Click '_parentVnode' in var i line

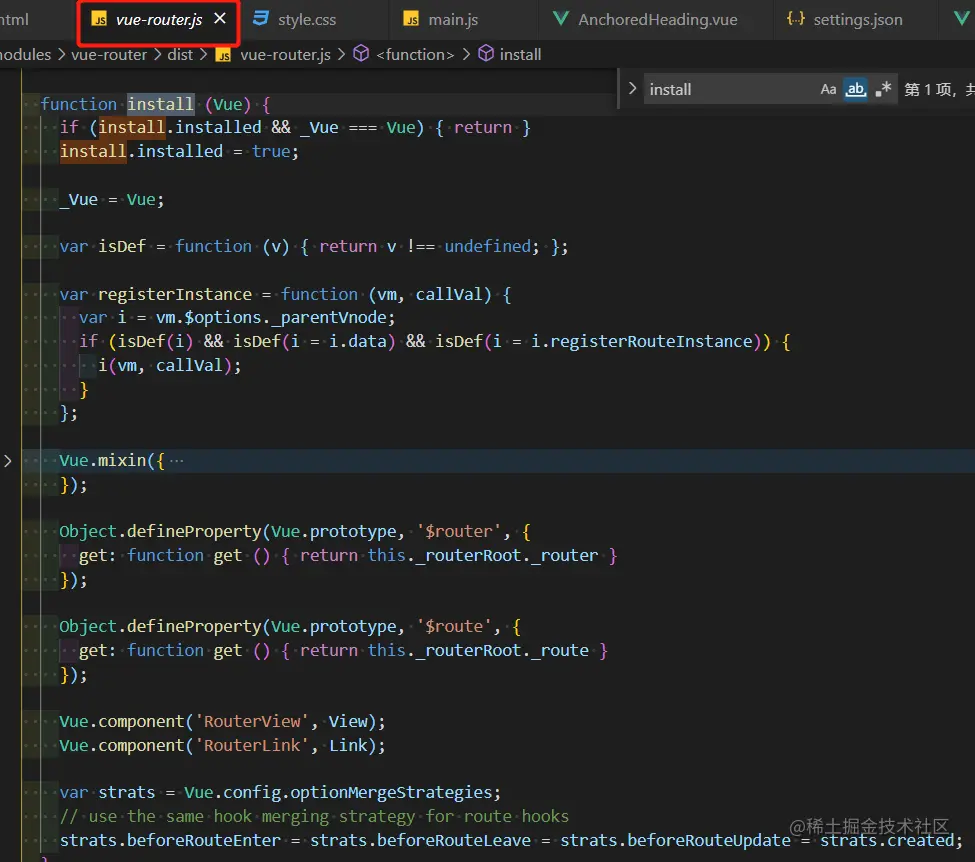tap(329, 317)
